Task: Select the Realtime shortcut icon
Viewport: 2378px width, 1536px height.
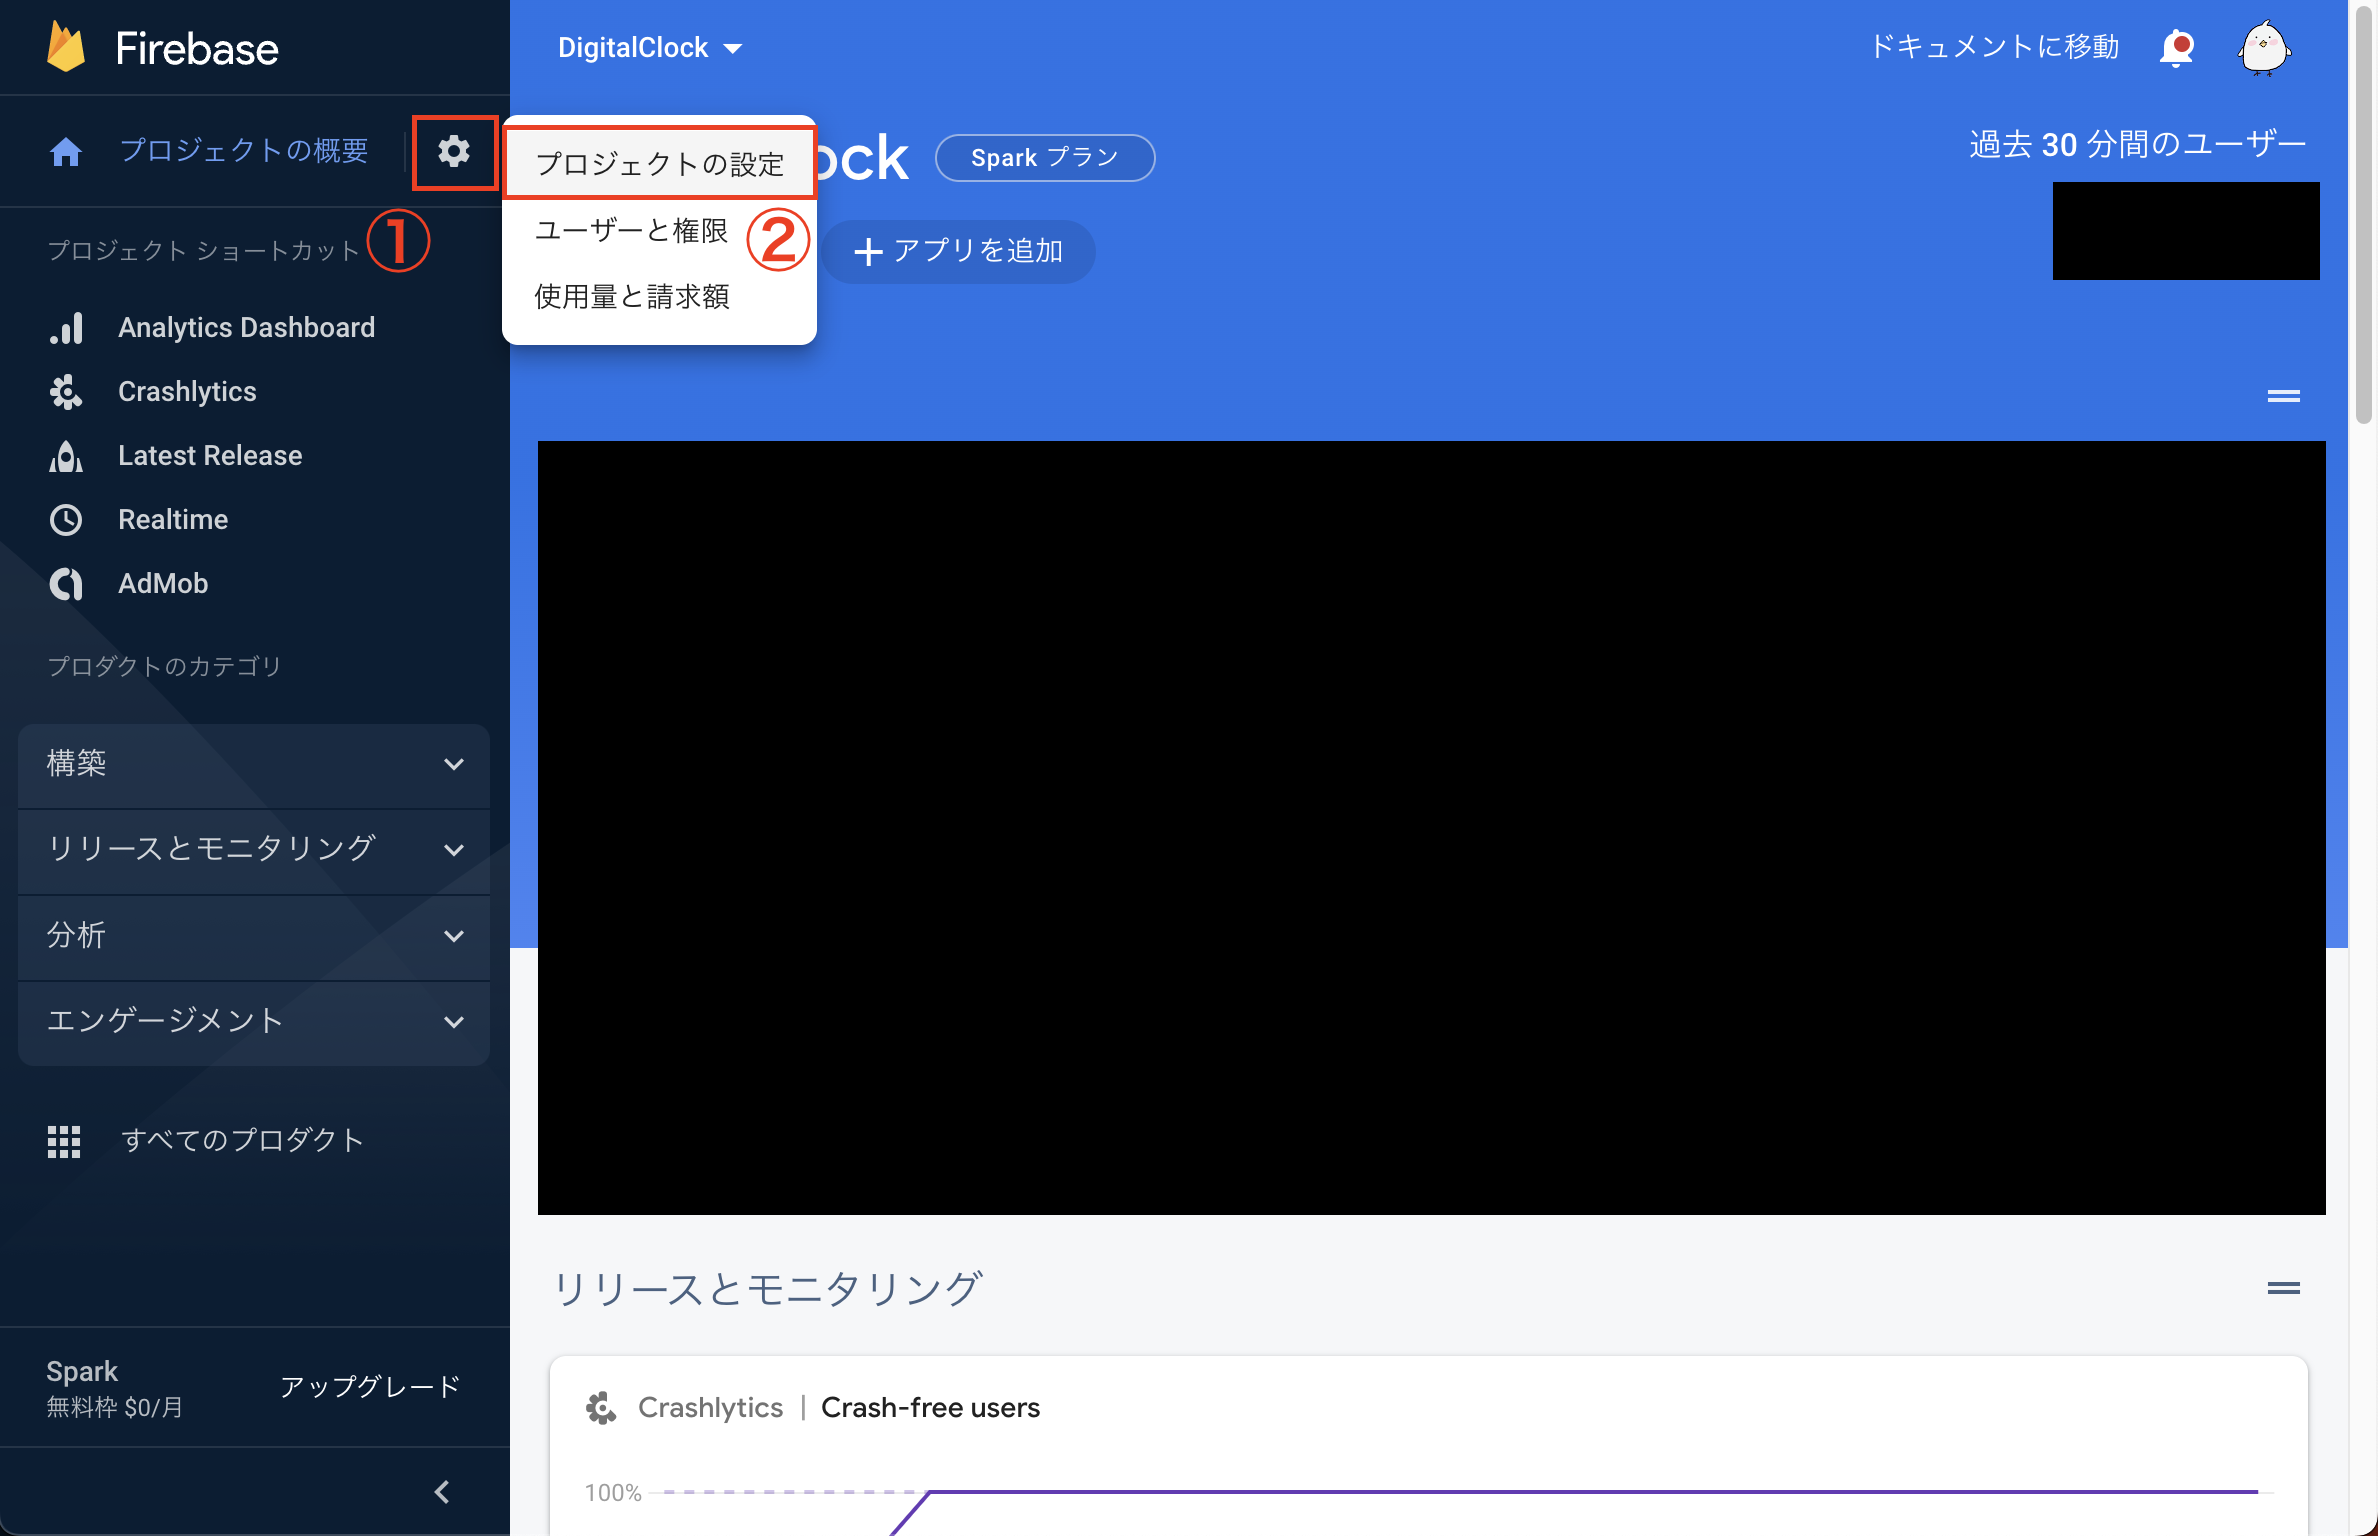Action: tap(65, 519)
